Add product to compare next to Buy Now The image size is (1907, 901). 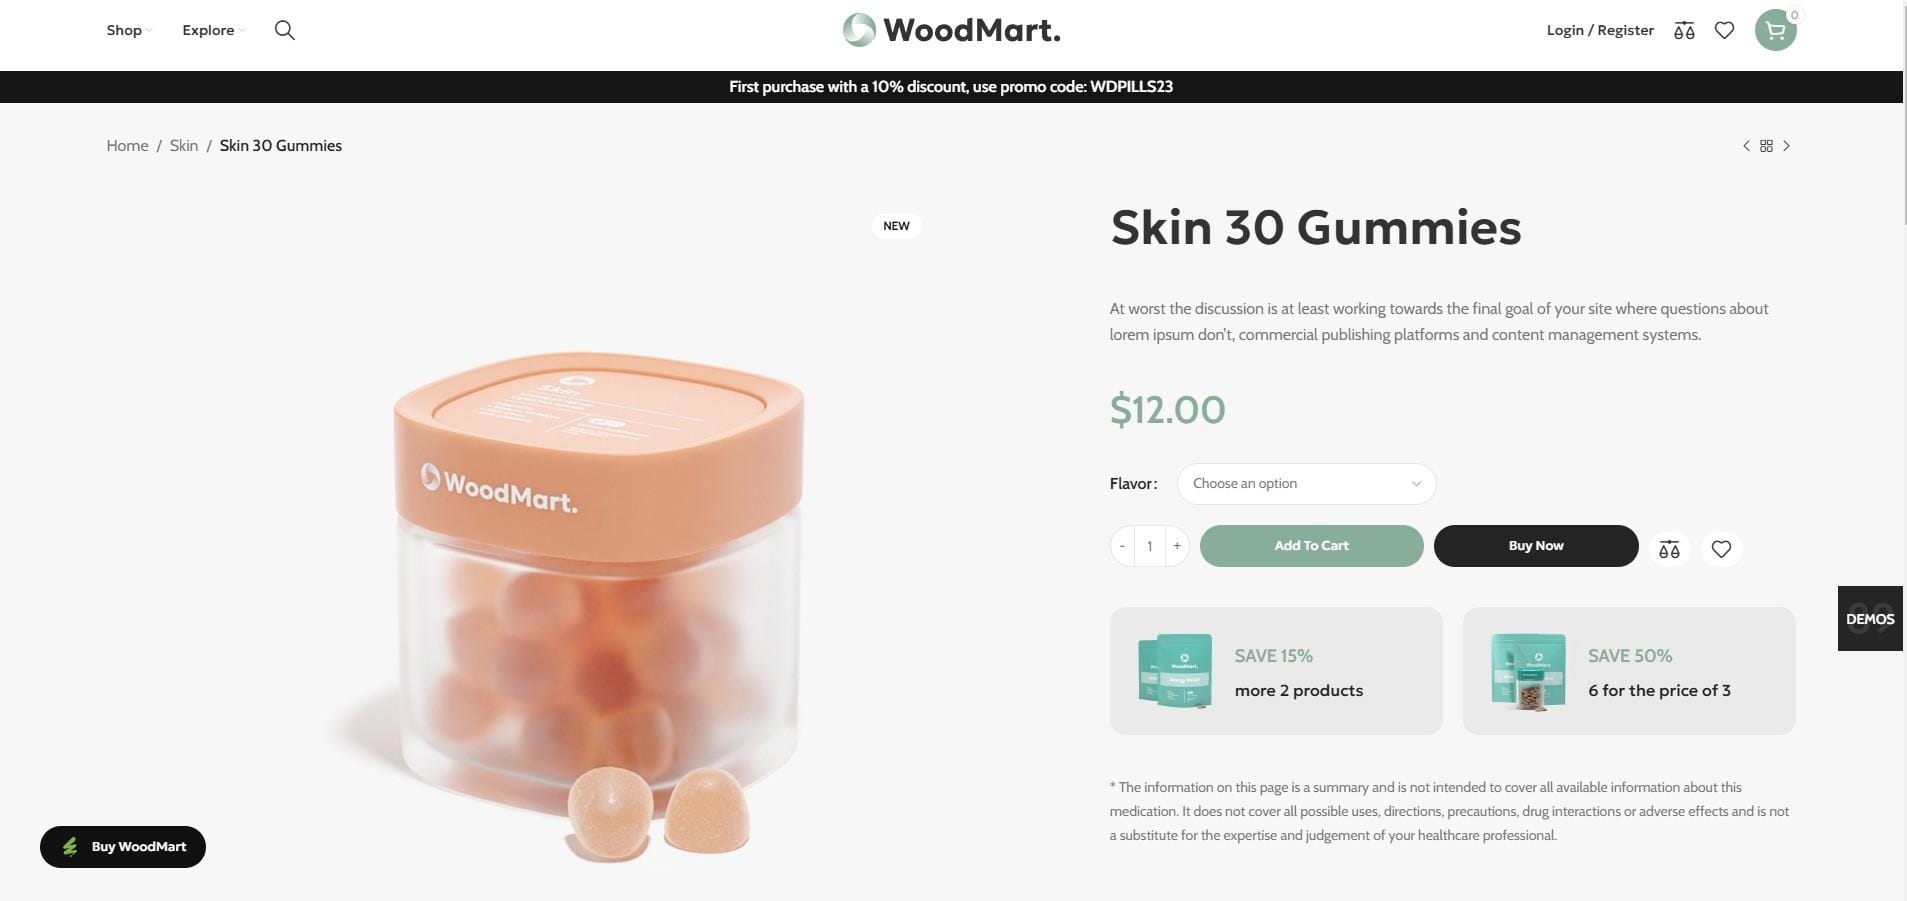[1669, 549]
